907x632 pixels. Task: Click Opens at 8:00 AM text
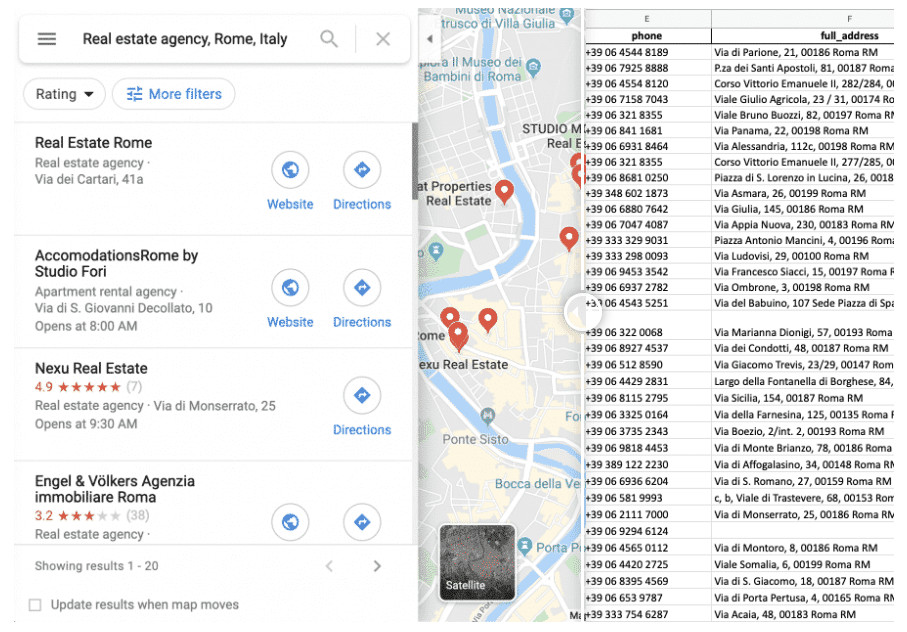pyautogui.click(x=86, y=326)
